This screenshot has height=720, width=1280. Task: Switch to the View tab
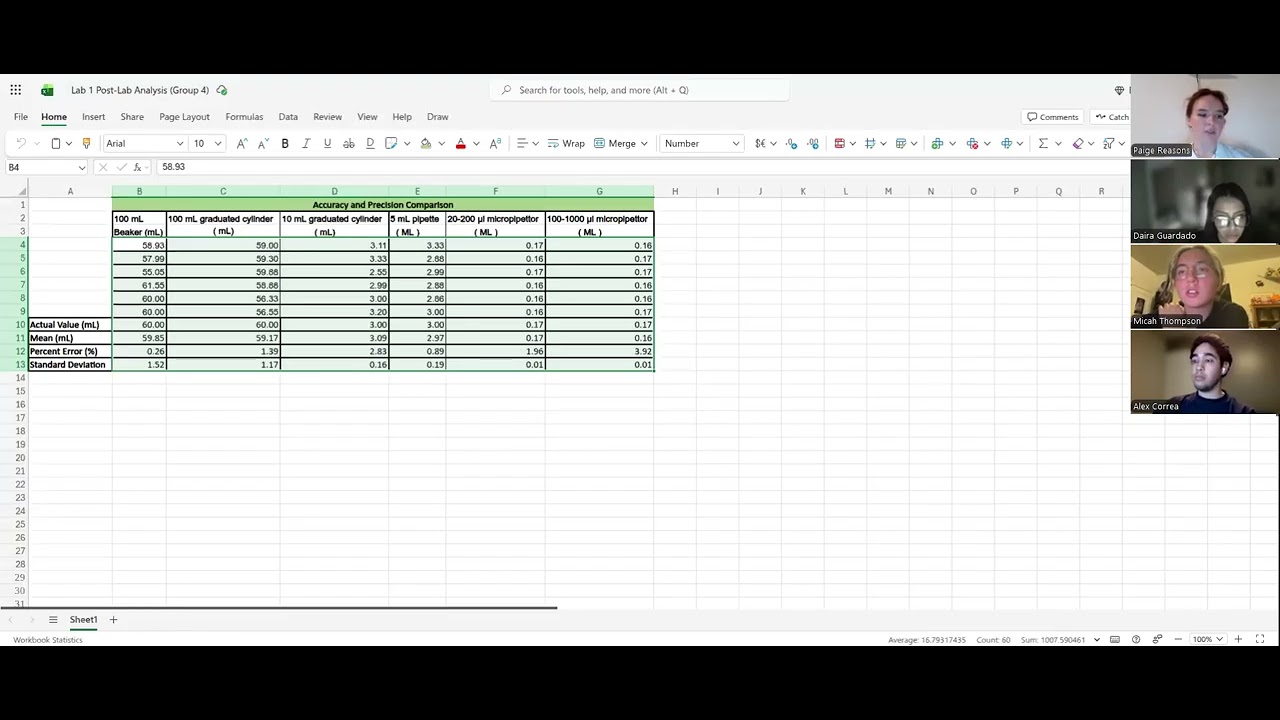367,117
